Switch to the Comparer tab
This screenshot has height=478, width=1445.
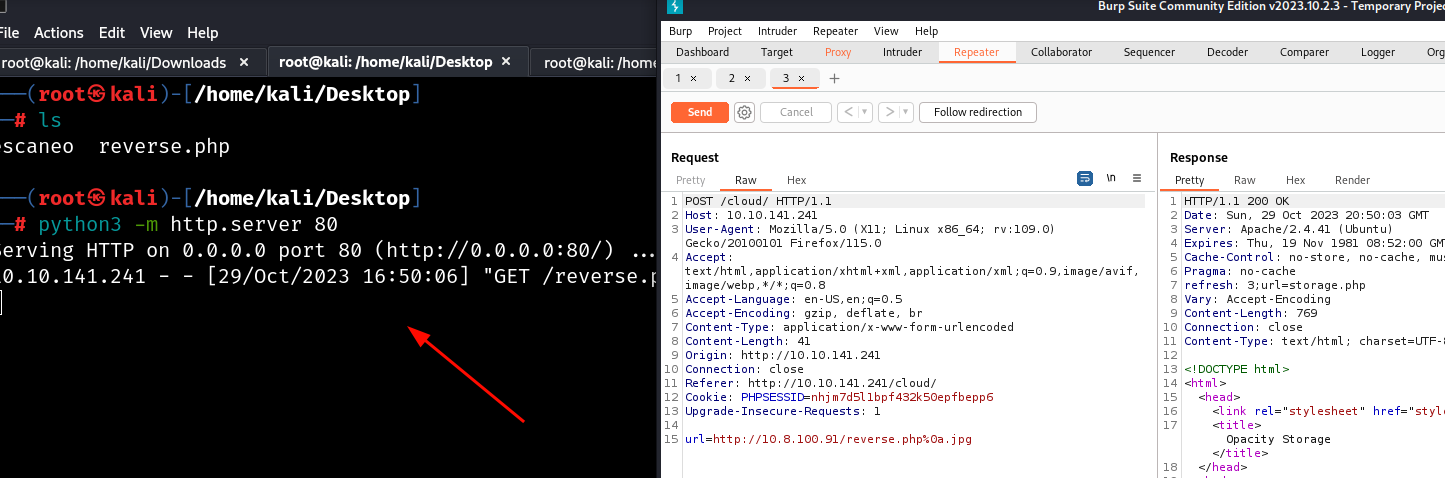click(1304, 52)
